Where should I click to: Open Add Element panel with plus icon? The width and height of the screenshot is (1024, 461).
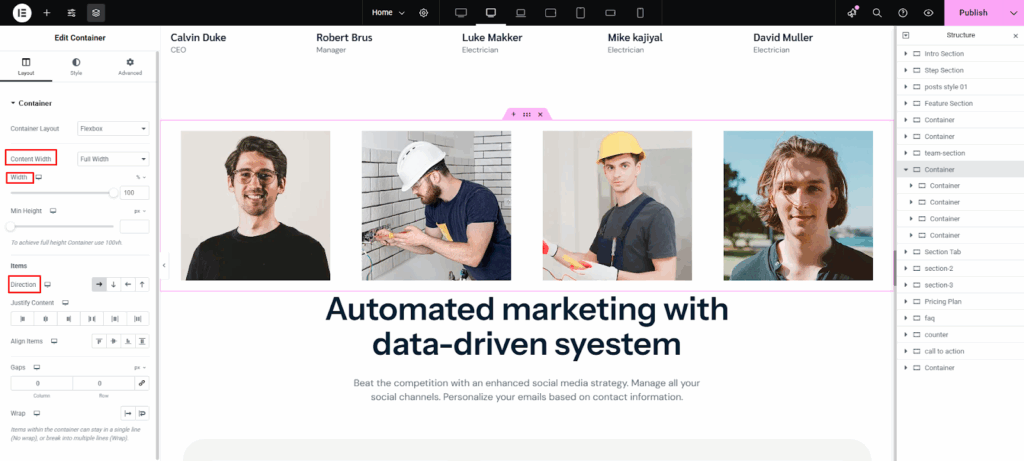(46, 13)
